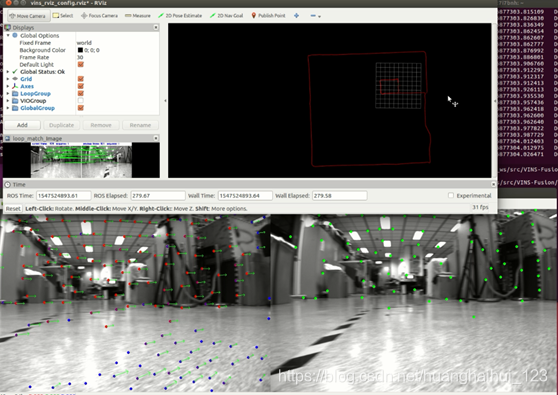Viewport: 558px width, 395px height.
Task: Disable the GlobalGroup checkbox
Action: pos(81,108)
